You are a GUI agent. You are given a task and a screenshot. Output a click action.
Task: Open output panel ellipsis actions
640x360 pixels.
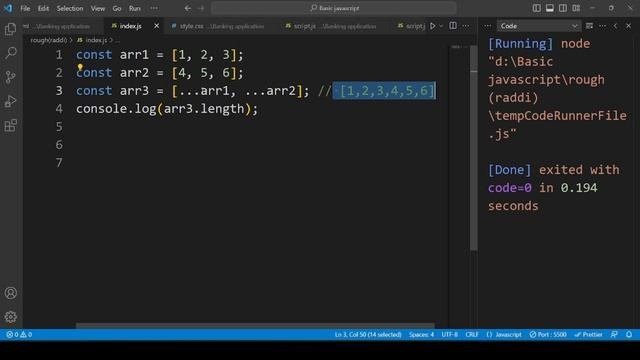pos(602,26)
